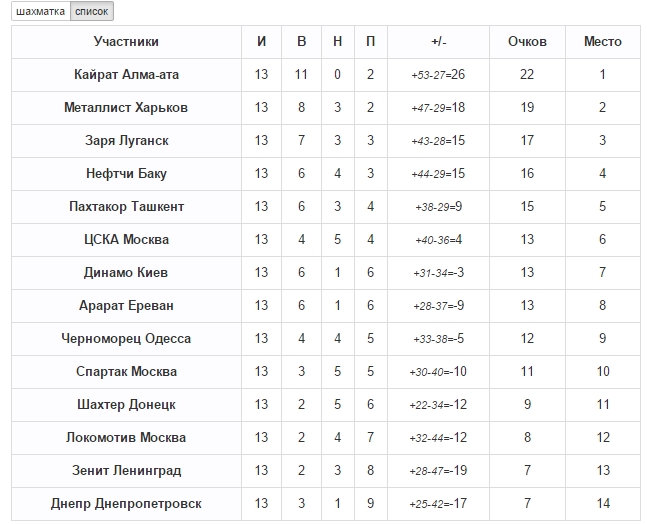Click team name Пахтакор Ташкент
Screen dimensions: 647x524
pyautogui.click(x=126, y=207)
